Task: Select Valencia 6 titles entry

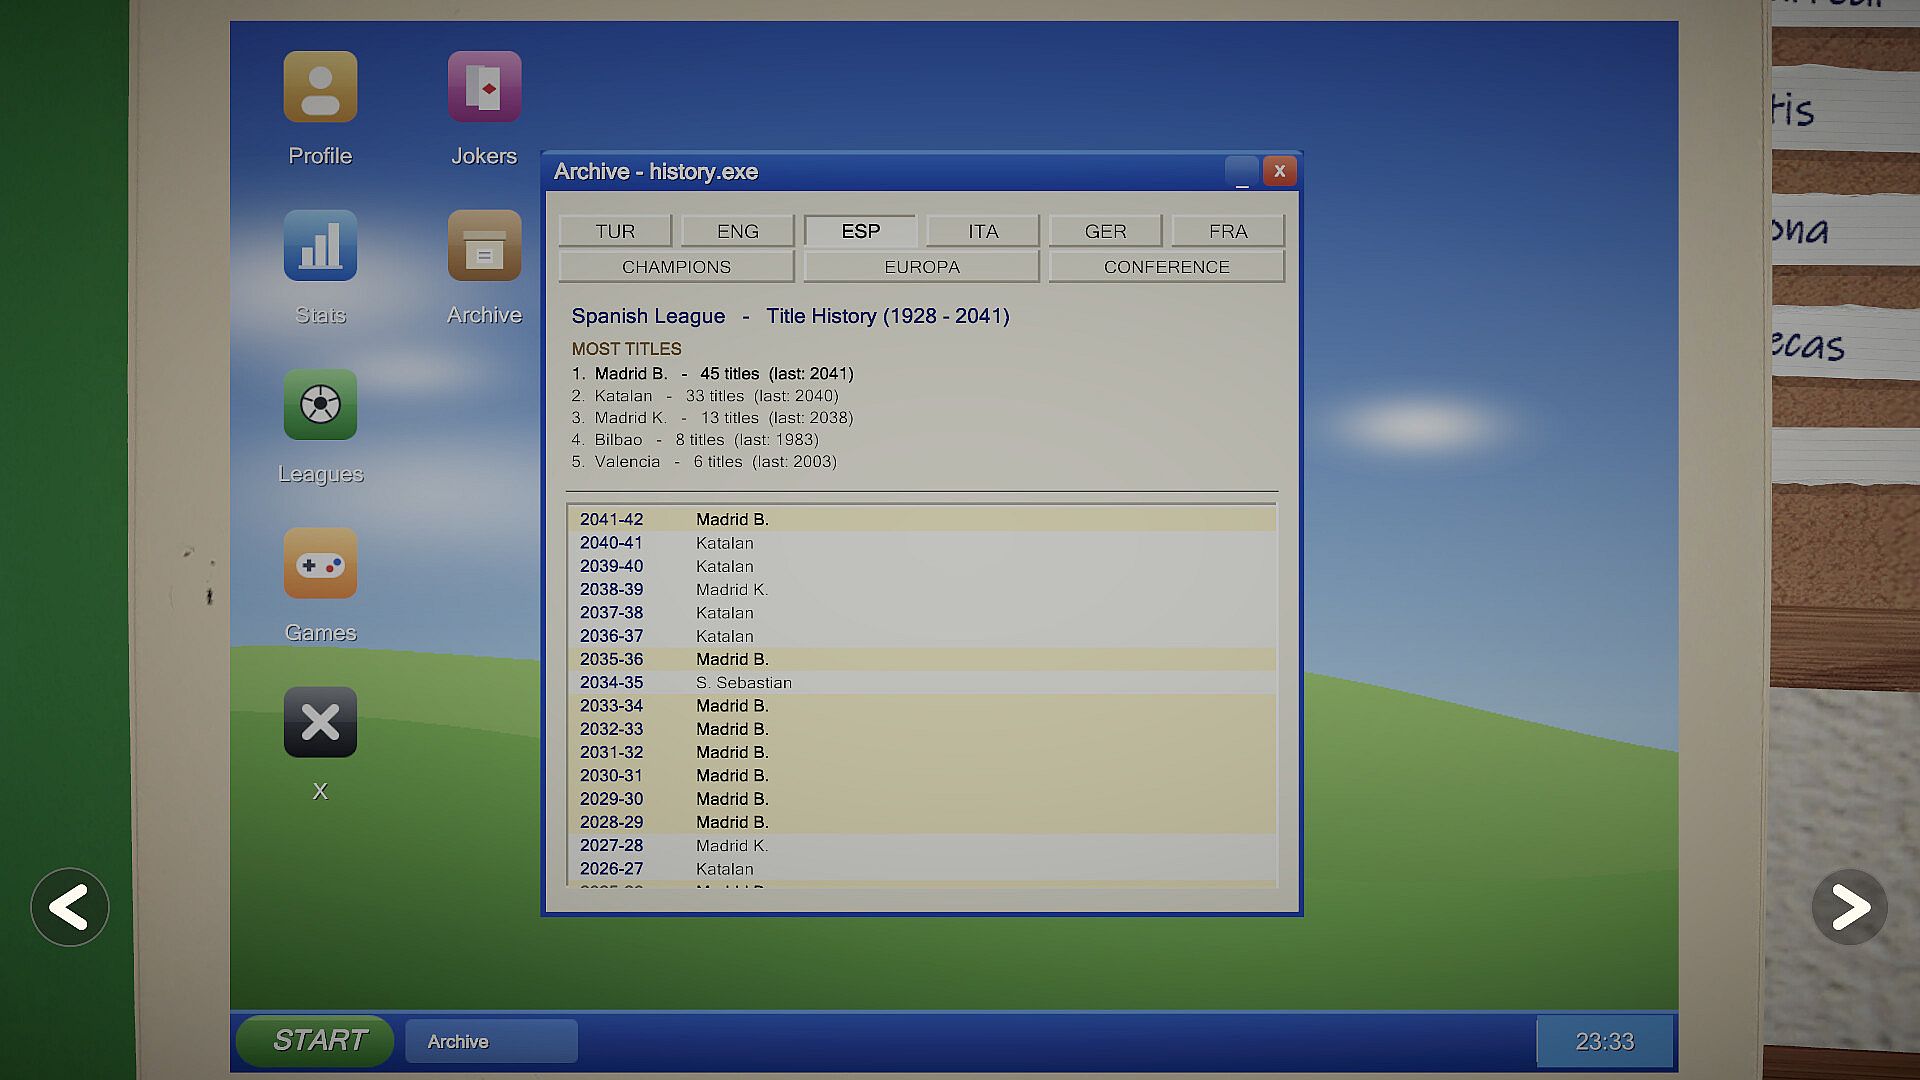Action: point(704,462)
